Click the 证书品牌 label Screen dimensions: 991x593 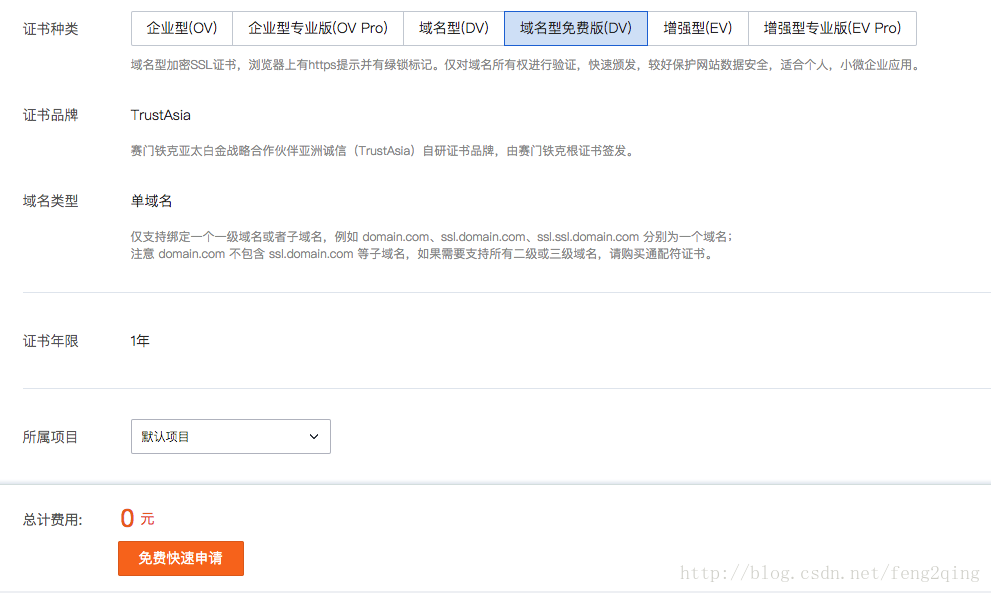click(x=51, y=115)
